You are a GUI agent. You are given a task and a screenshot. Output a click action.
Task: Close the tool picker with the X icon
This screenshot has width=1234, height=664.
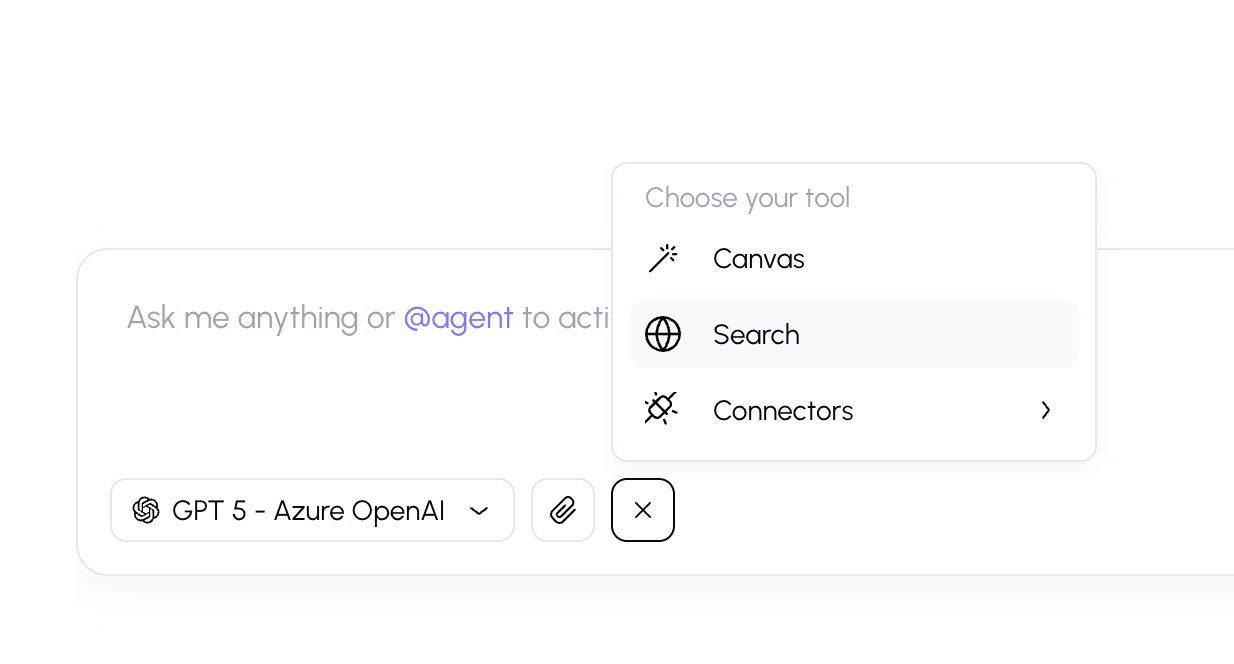point(643,510)
